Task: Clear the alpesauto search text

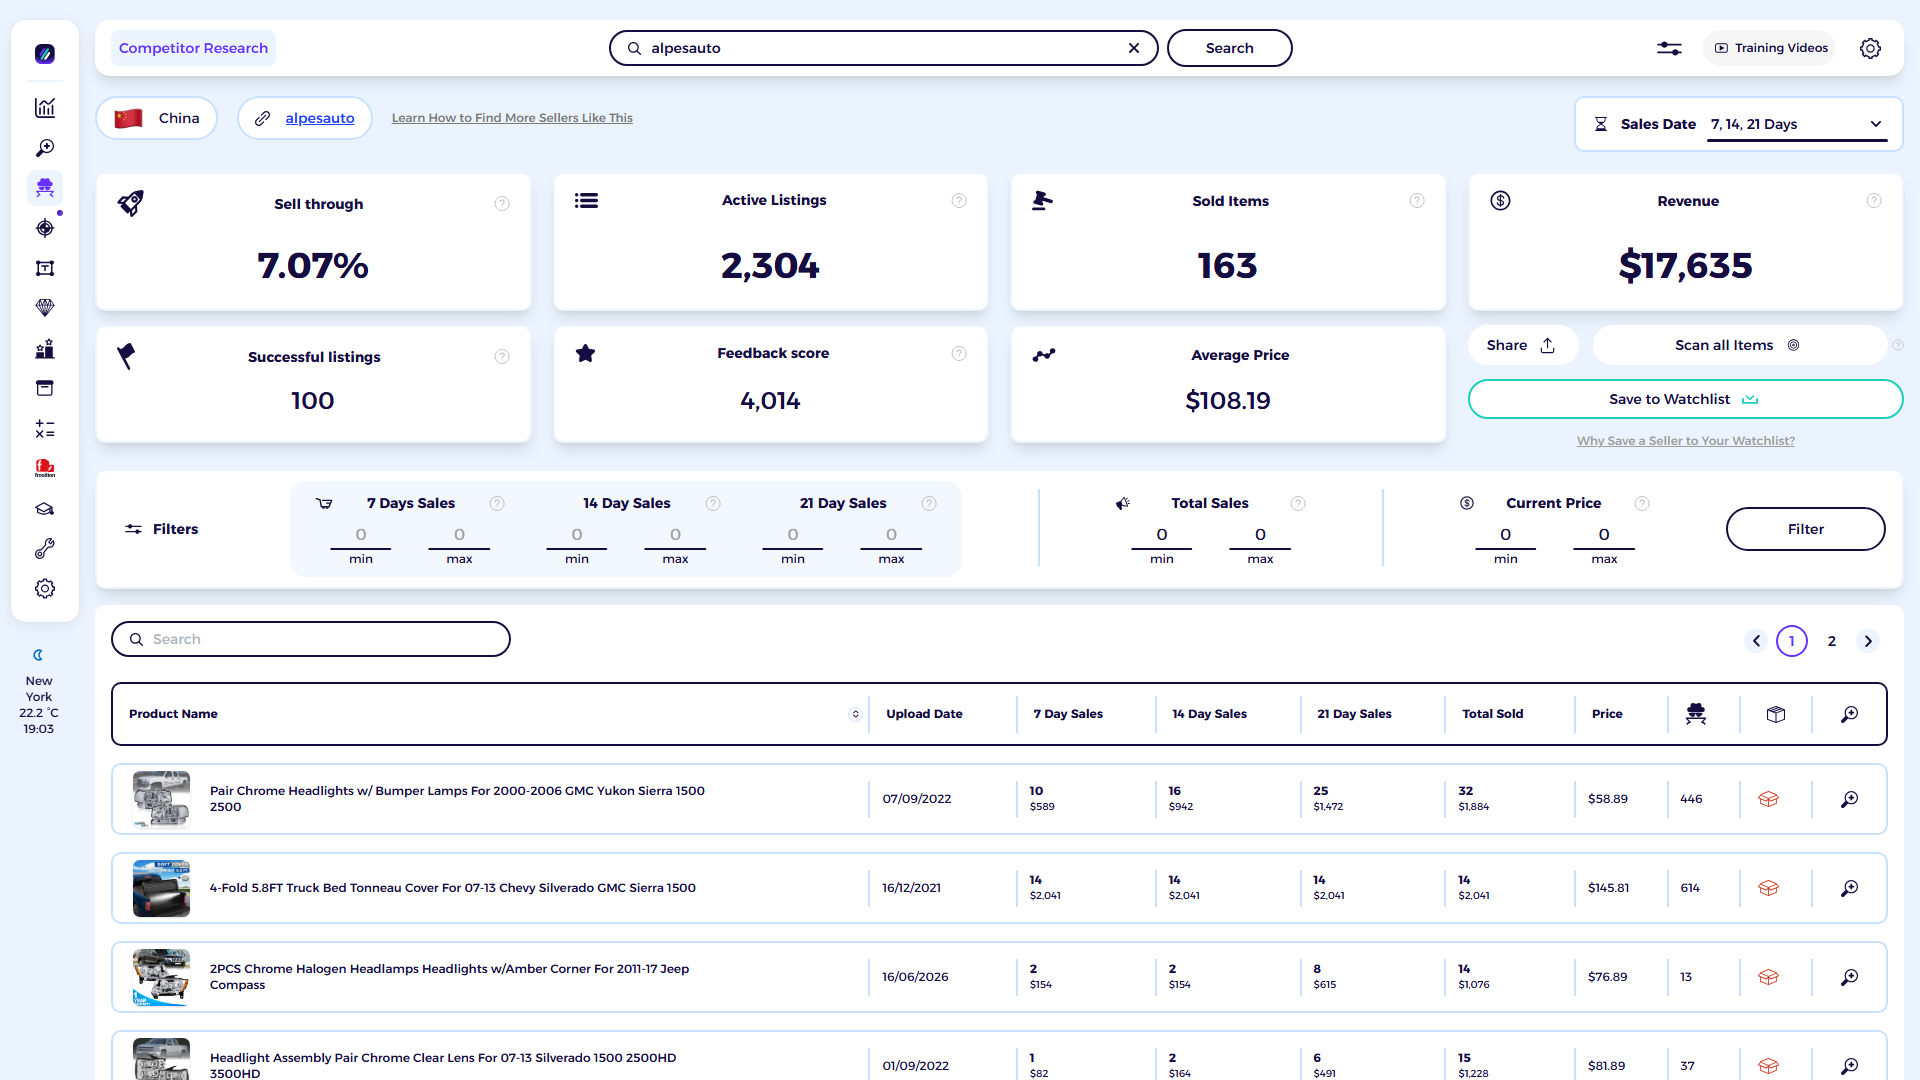Action: [1134, 48]
